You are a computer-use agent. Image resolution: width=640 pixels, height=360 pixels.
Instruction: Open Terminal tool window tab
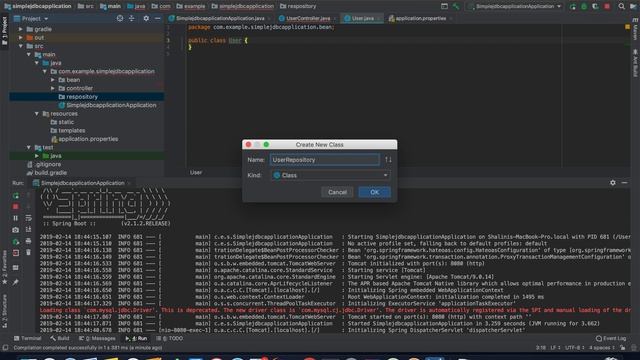pos(28,338)
